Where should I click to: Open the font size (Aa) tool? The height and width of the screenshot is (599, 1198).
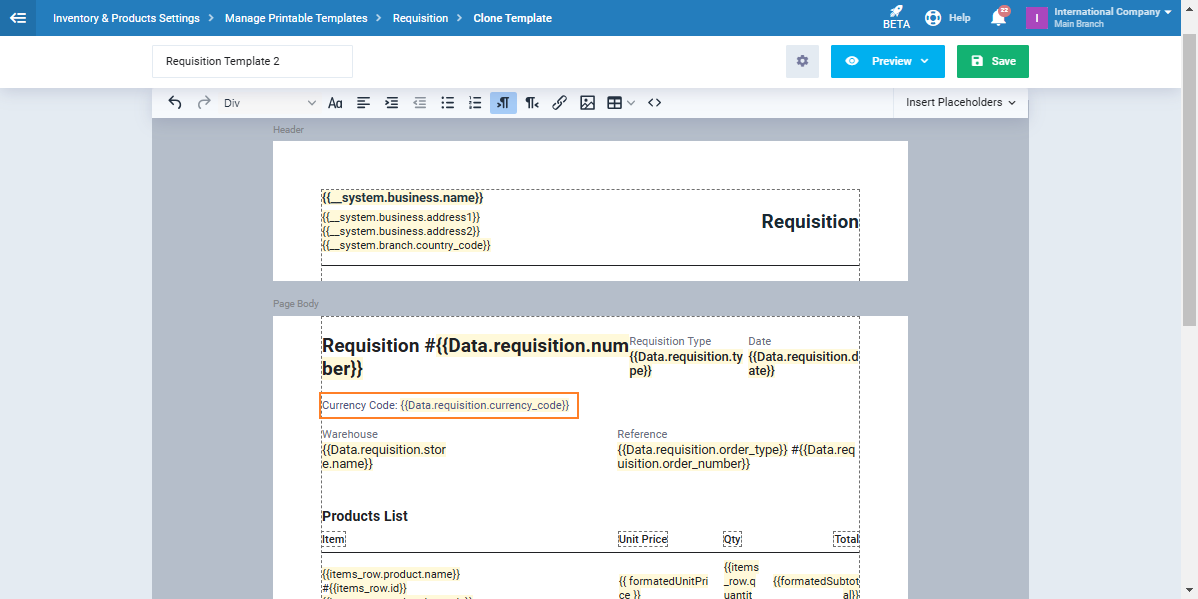(x=336, y=103)
